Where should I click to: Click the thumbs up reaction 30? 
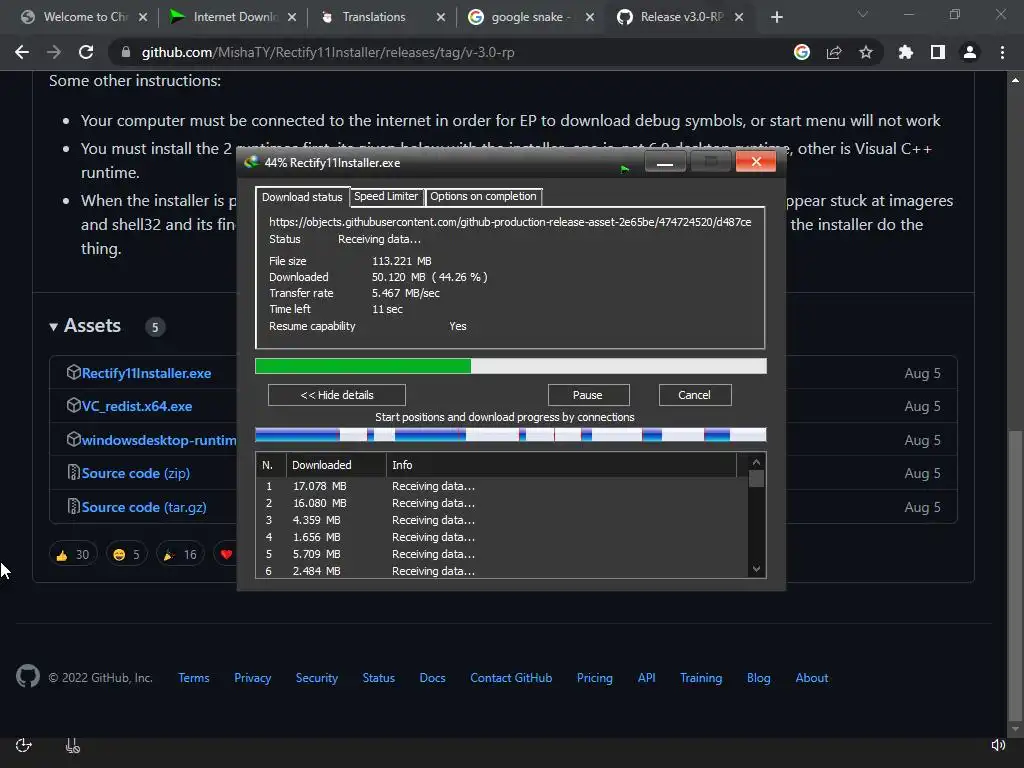click(73, 554)
